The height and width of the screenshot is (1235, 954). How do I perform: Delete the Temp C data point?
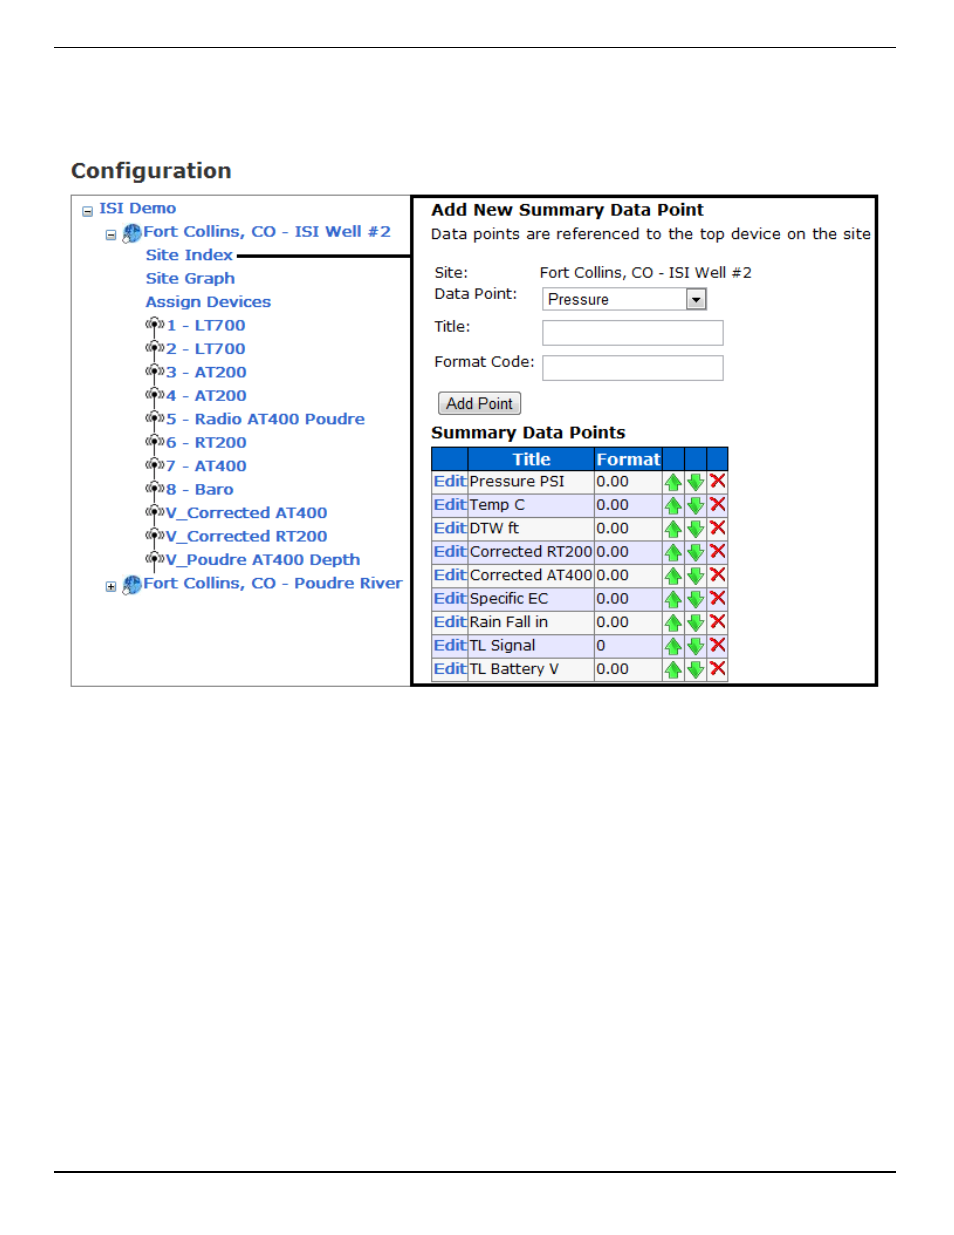pyautogui.click(x=717, y=505)
